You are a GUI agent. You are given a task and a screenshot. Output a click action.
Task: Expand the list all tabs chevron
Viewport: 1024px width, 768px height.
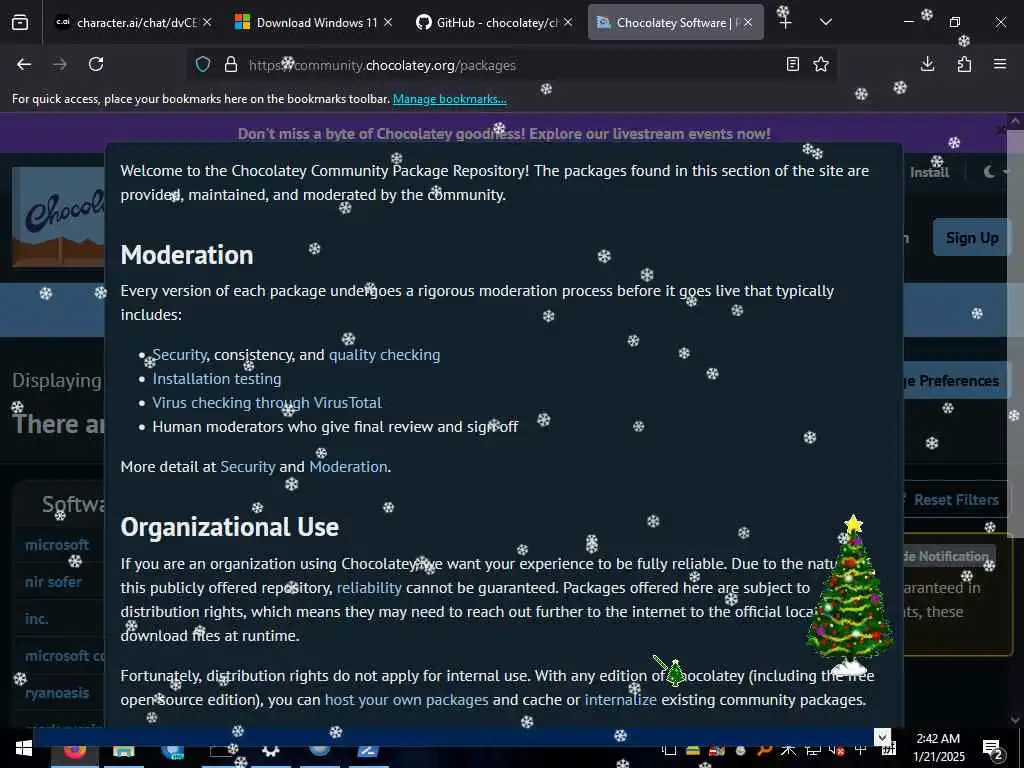825,22
